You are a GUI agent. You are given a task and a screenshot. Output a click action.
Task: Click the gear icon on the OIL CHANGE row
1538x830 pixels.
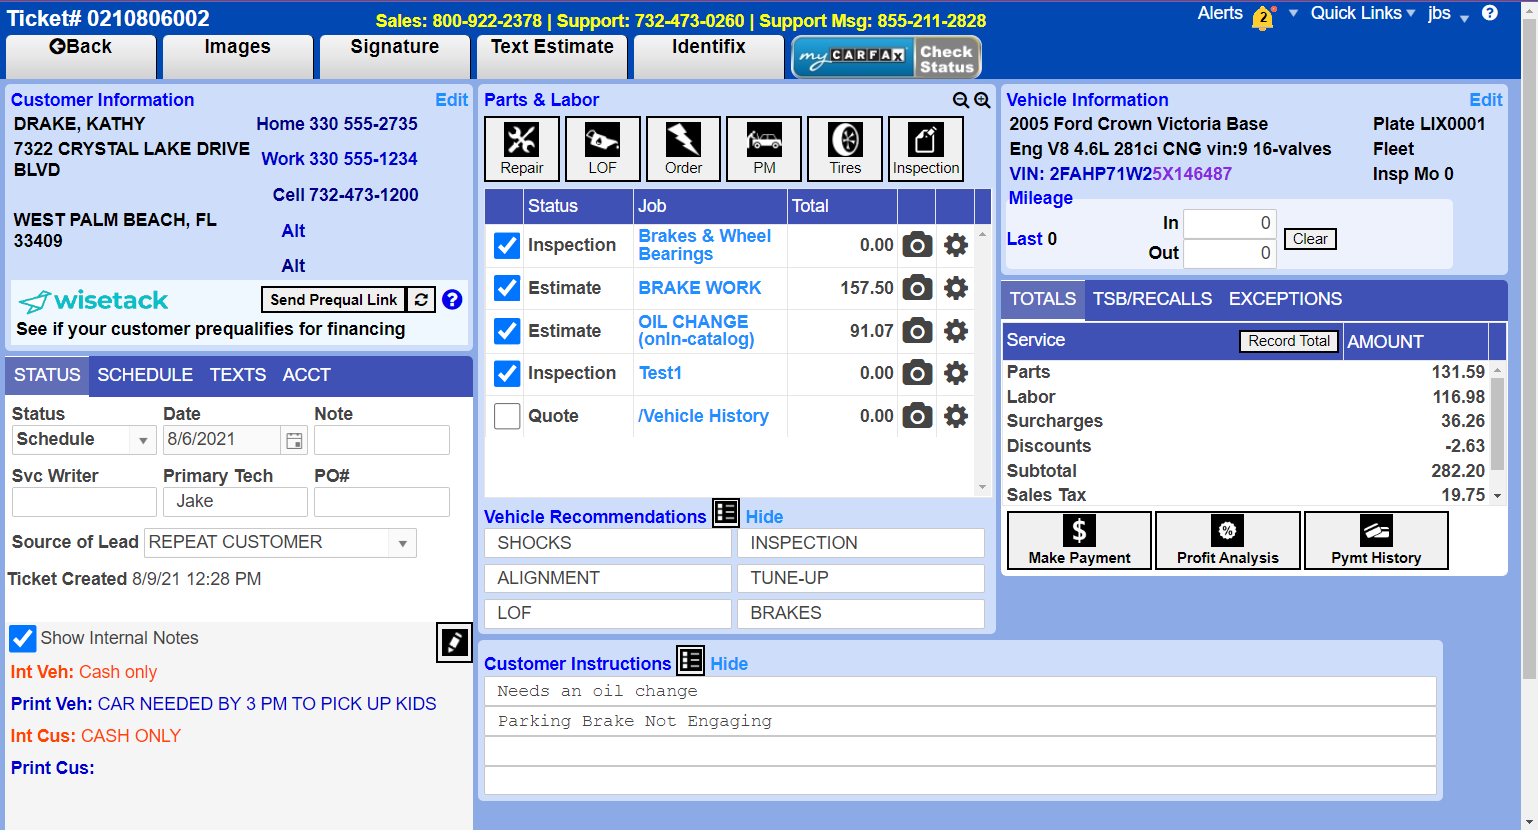pos(955,331)
